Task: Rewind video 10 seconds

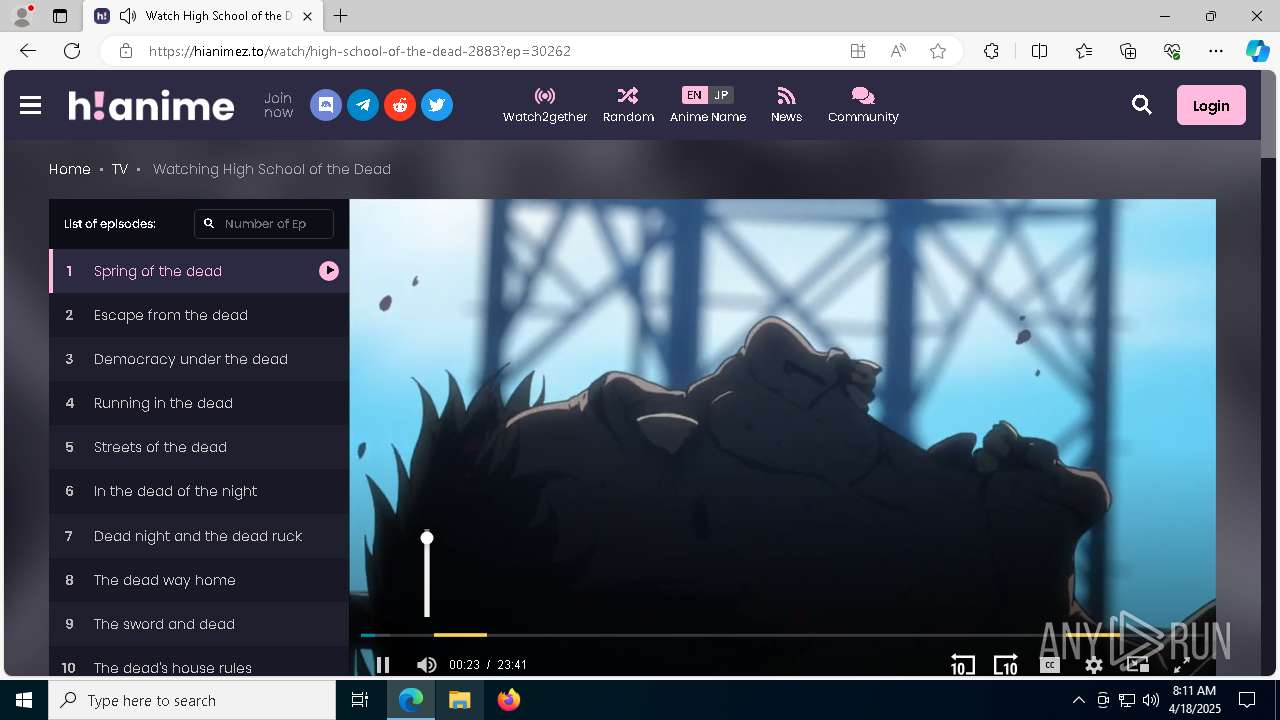Action: pos(962,665)
